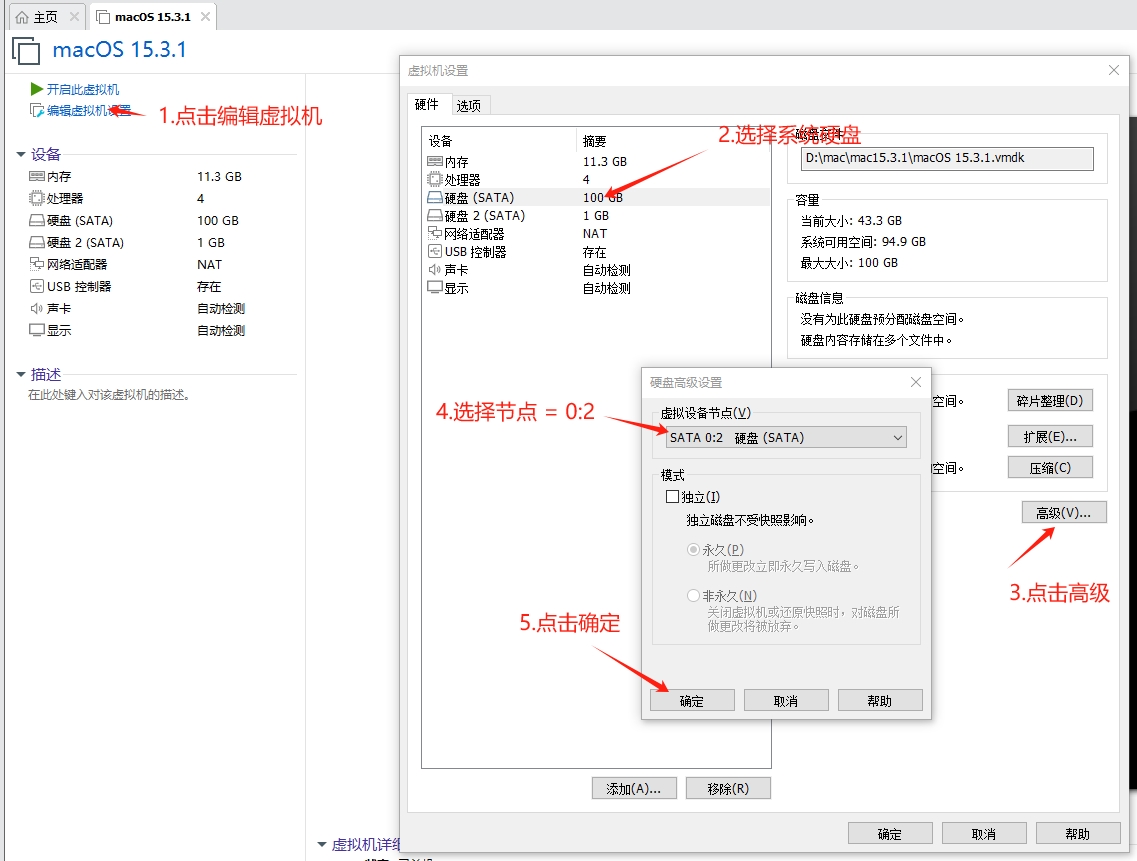This screenshot has height=861, width=1137.
Task: Click the USB 控制器 icon in the settings hardware list
Action: tap(435, 252)
